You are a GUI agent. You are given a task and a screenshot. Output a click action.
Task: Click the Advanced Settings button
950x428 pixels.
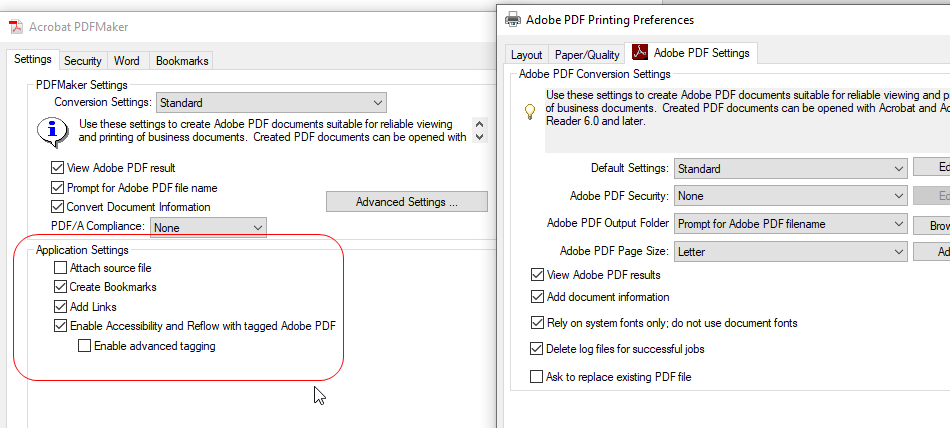[407, 202]
